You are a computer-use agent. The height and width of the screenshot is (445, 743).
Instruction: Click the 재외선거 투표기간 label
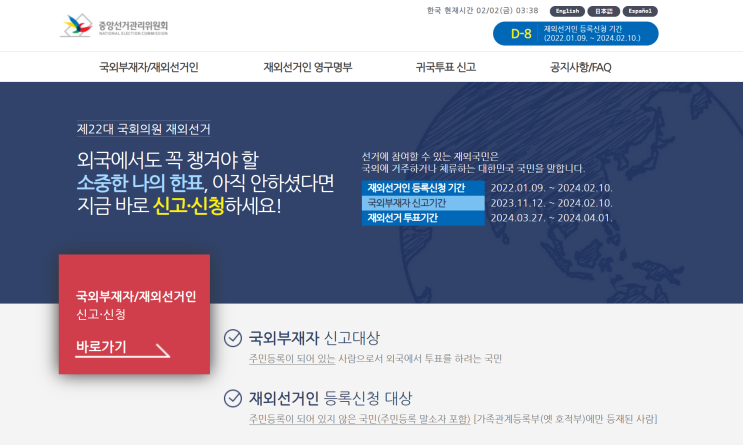click(423, 218)
